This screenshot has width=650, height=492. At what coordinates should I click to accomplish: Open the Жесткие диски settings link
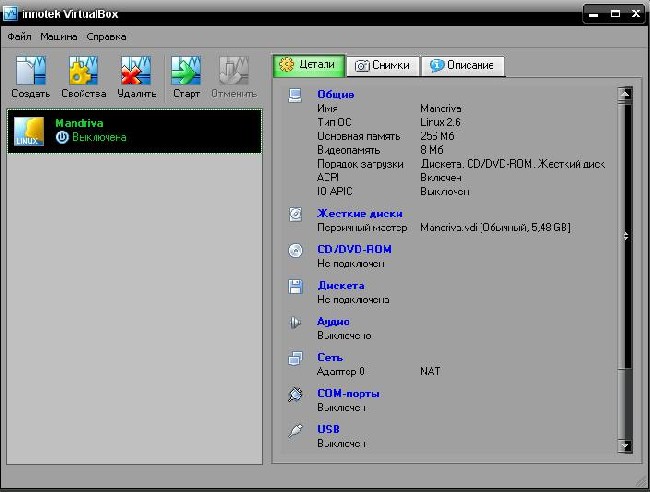[x=360, y=214]
